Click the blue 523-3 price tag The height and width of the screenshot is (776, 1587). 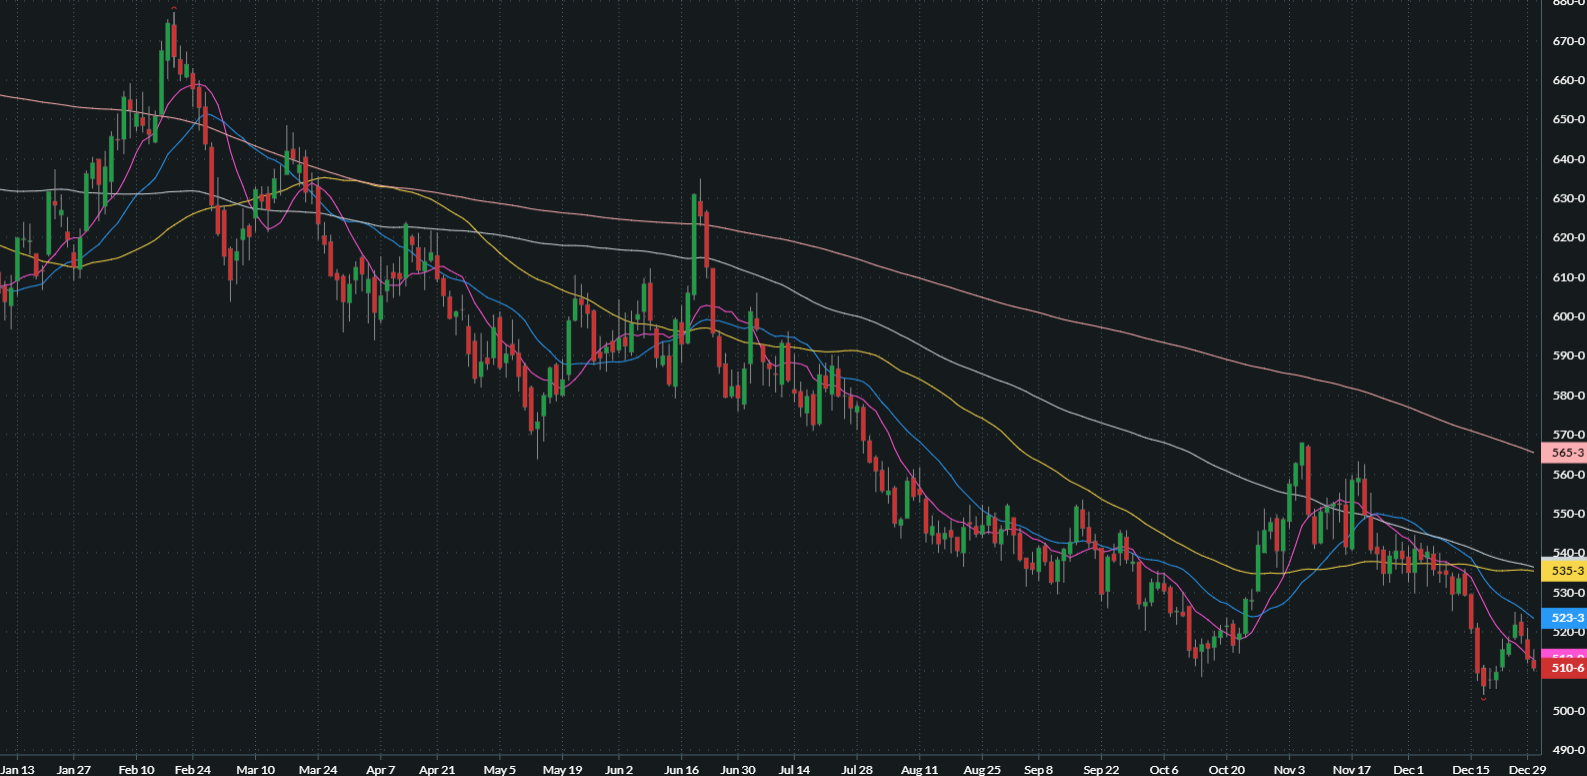(x=1565, y=618)
